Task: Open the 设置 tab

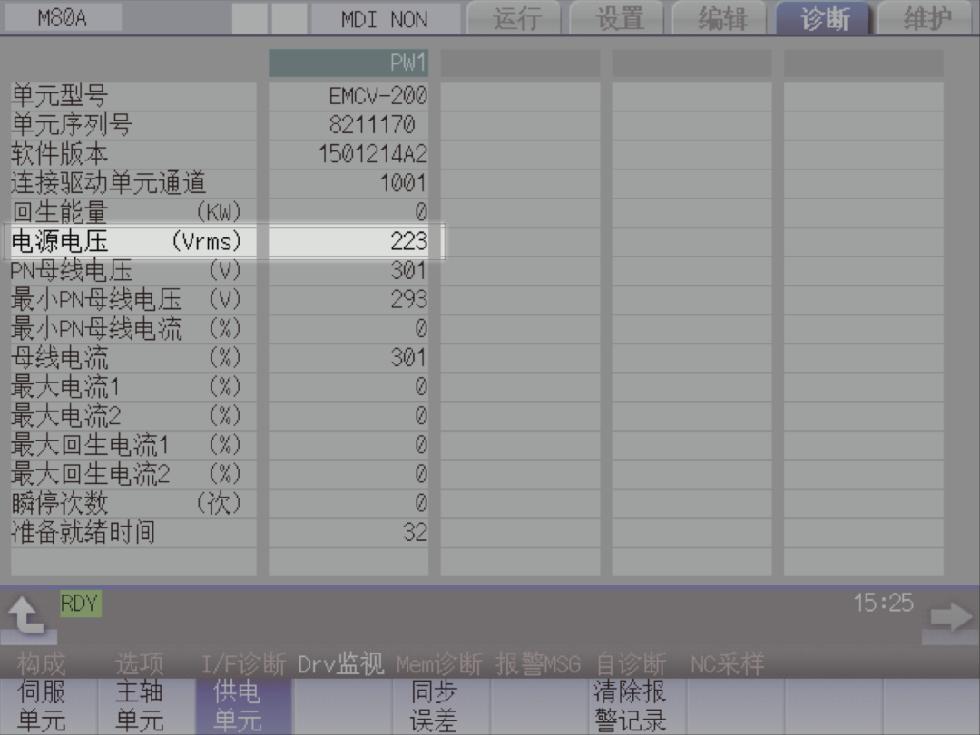Action: click(619, 19)
